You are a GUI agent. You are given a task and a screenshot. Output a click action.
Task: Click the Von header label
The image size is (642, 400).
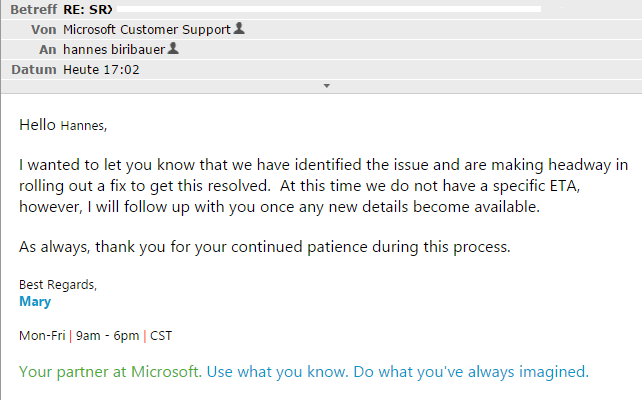click(43, 29)
